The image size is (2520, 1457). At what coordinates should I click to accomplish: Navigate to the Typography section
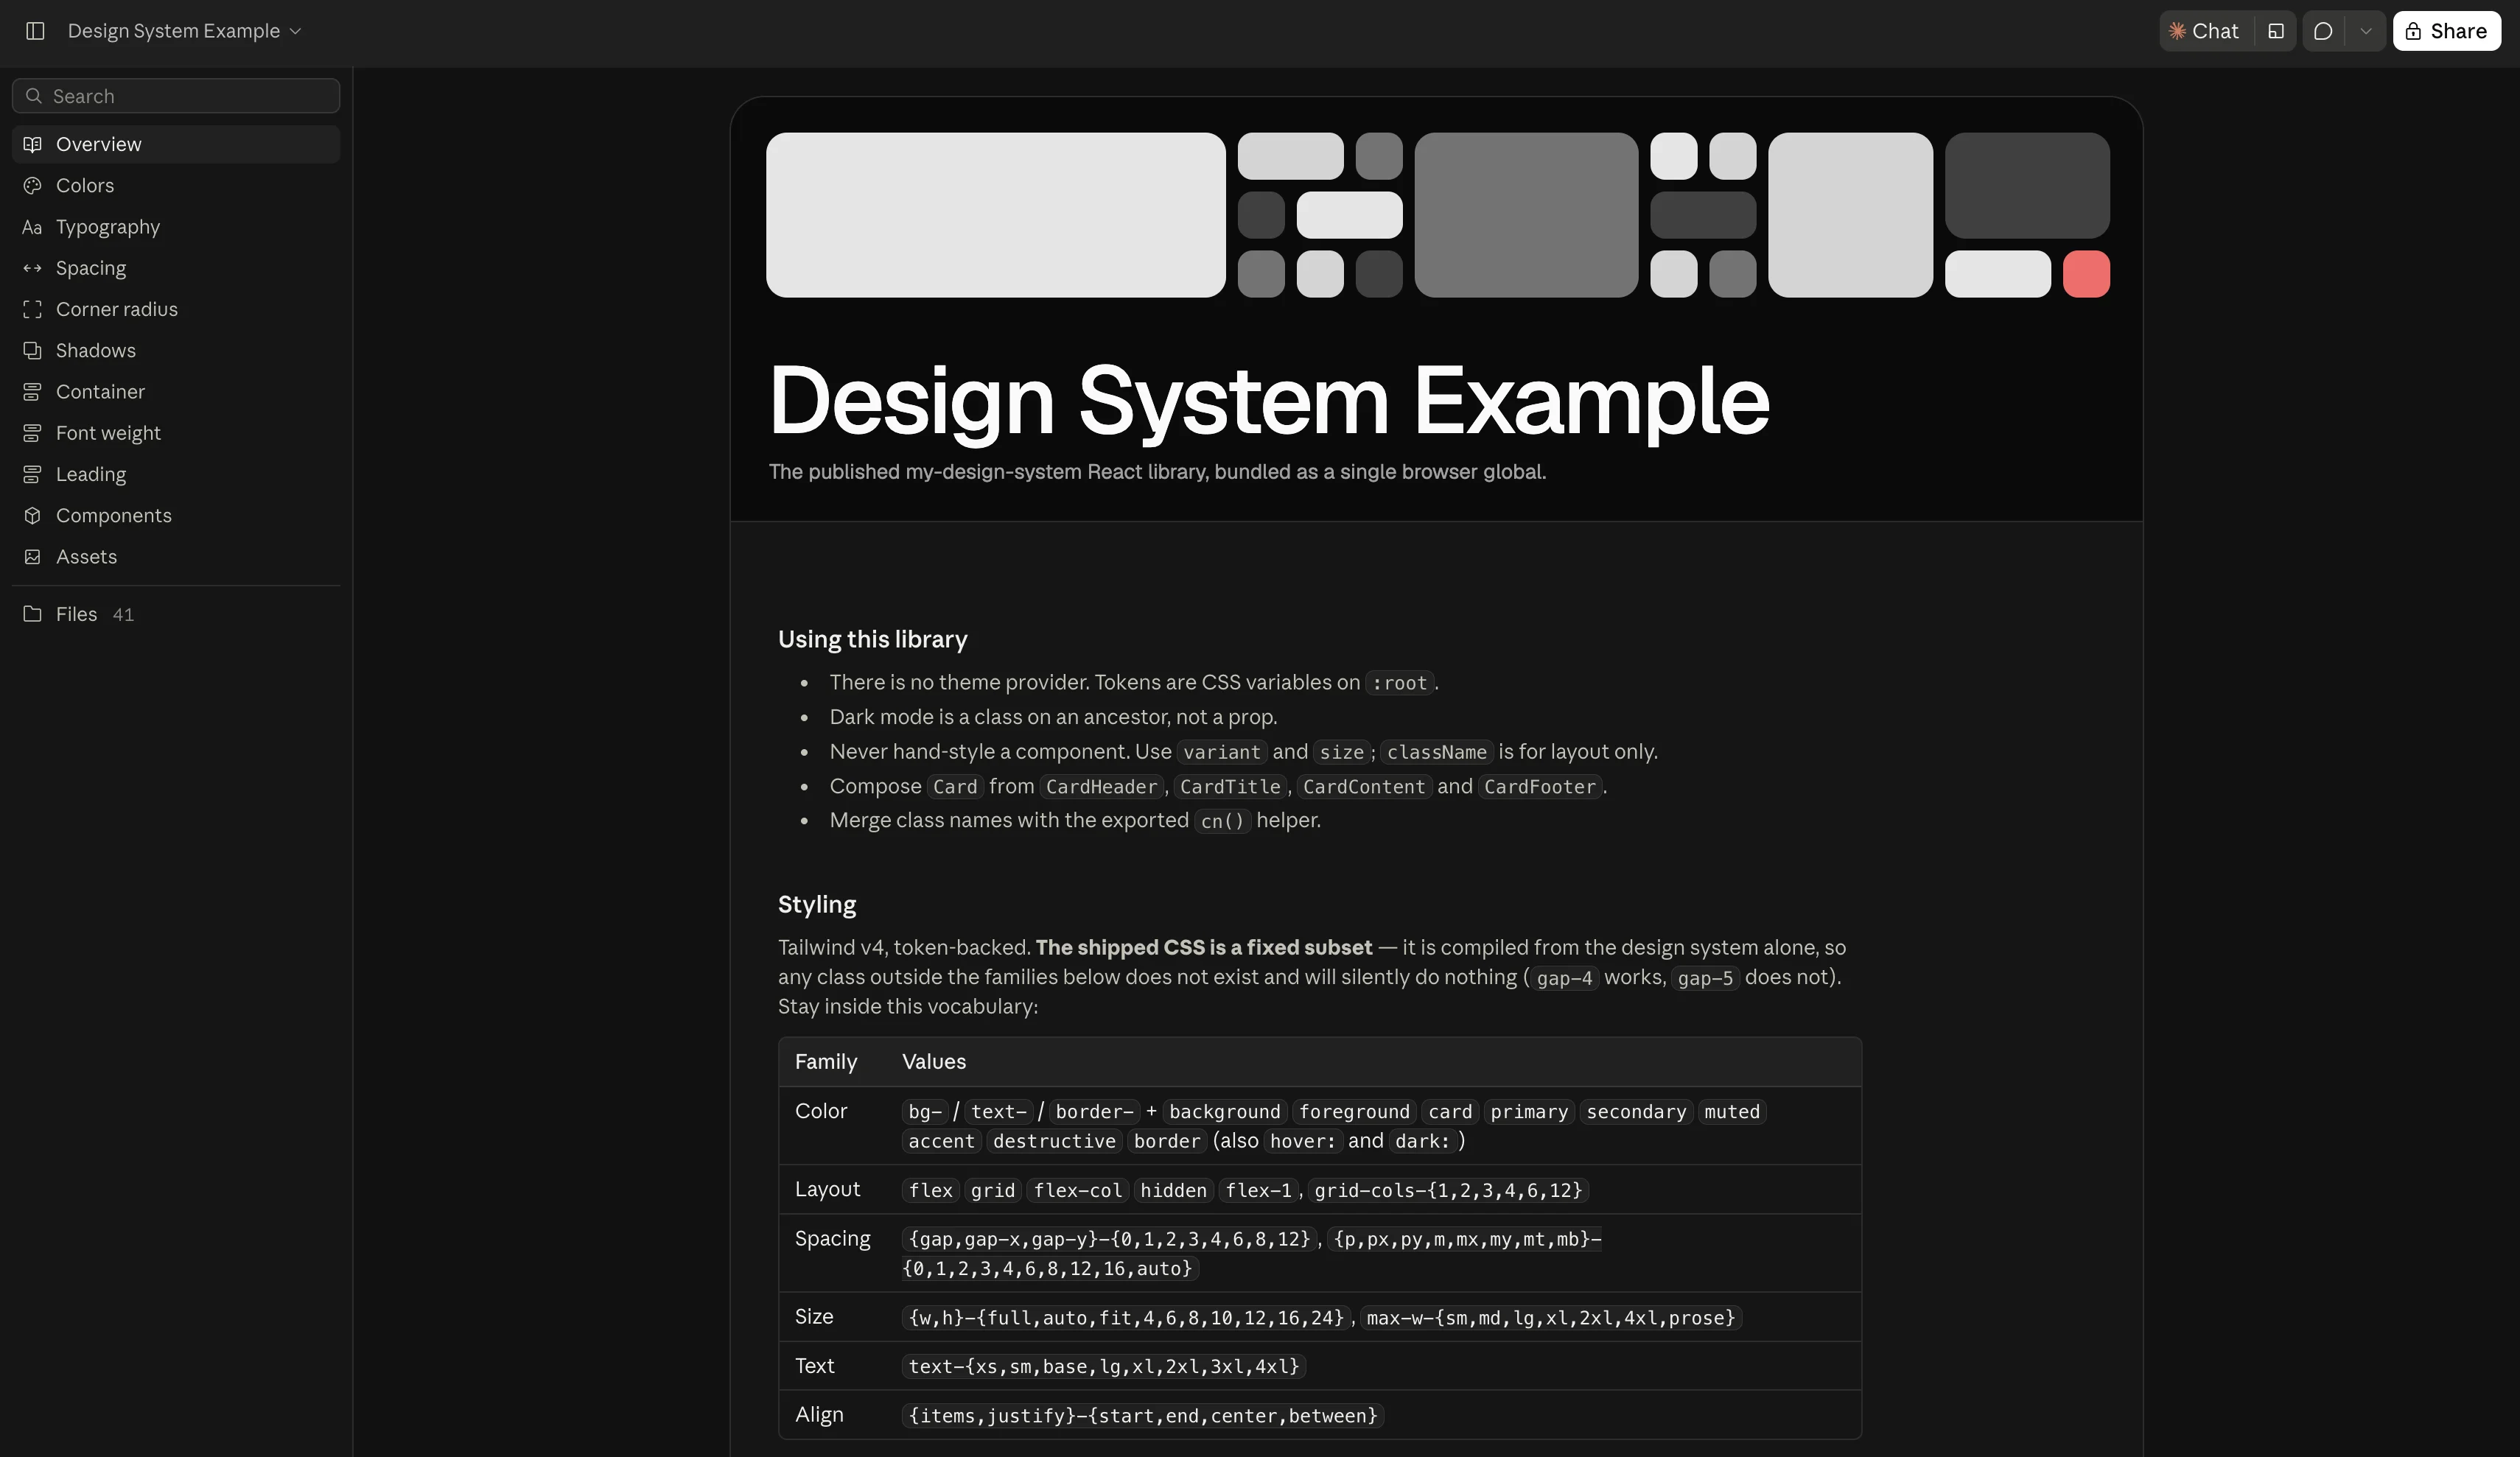click(176, 227)
